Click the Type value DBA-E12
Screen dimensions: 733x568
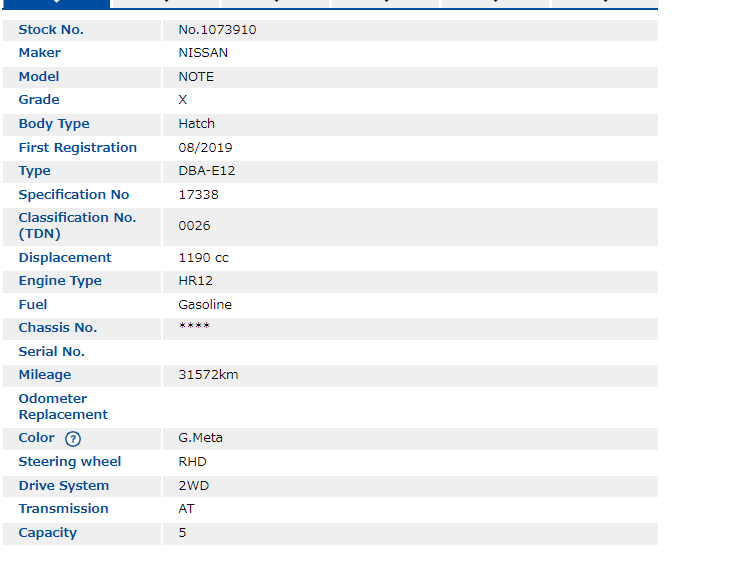pyautogui.click(x=206, y=171)
